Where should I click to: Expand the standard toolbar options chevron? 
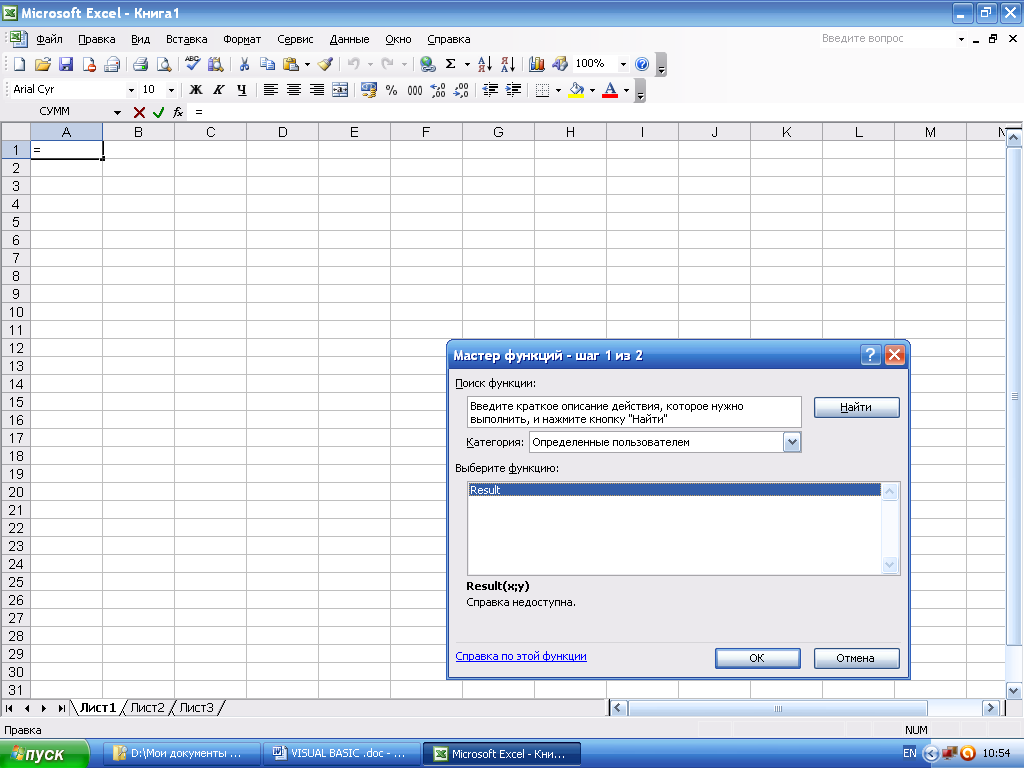[661, 65]
